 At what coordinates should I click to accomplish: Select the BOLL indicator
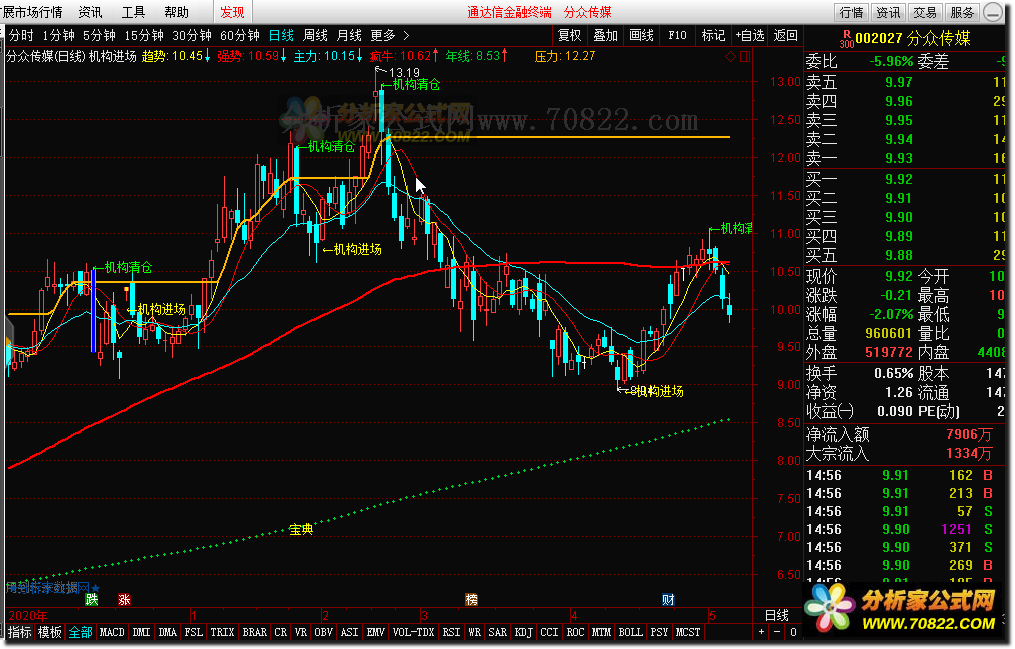tap(630, 632)
